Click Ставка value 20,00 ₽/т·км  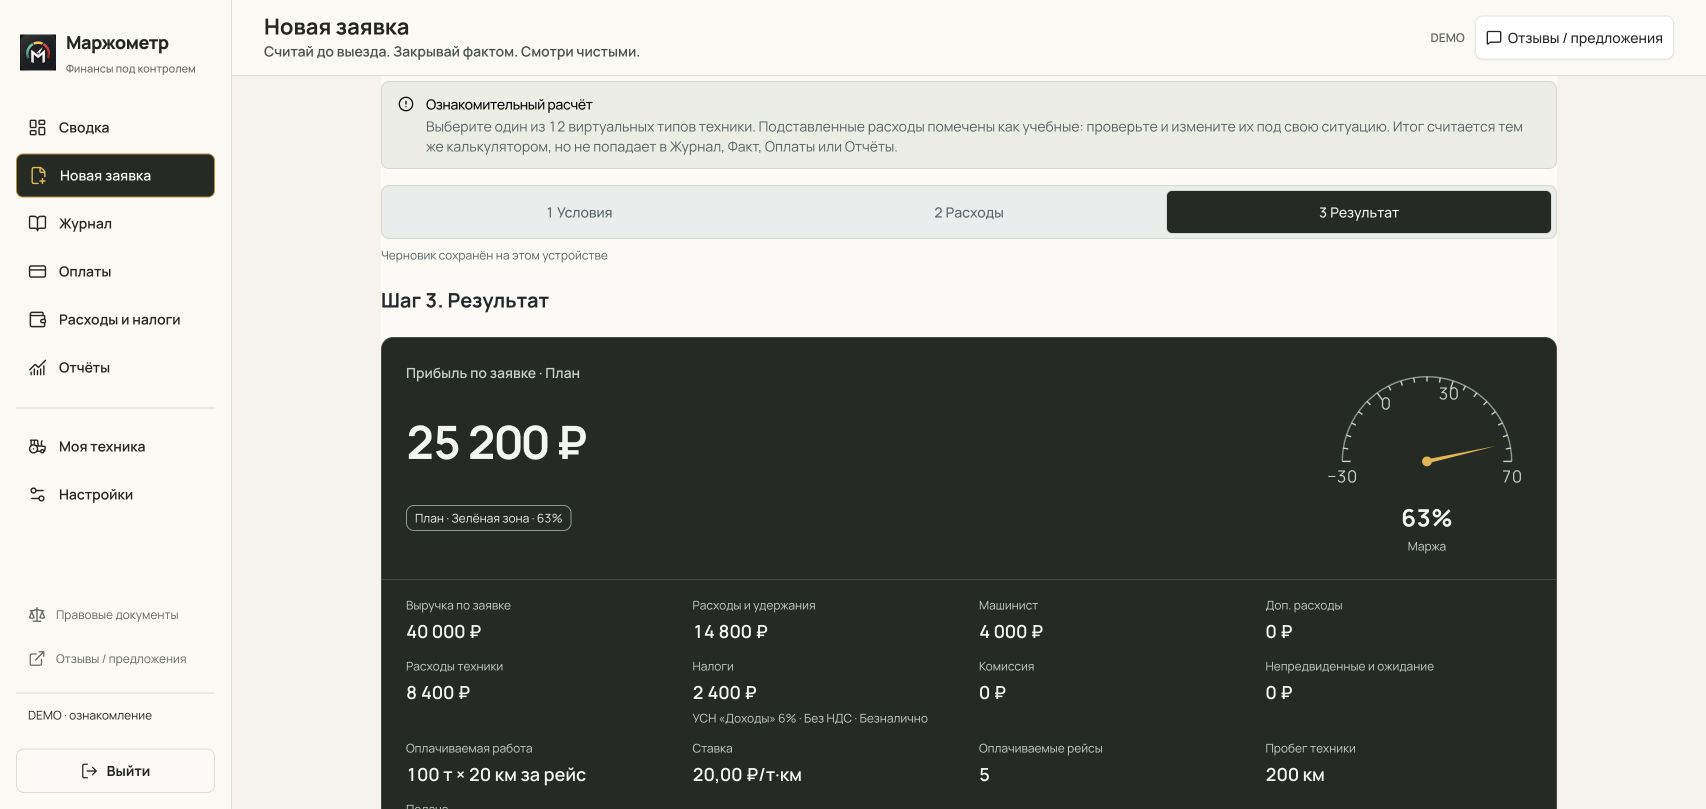[747, 775]
